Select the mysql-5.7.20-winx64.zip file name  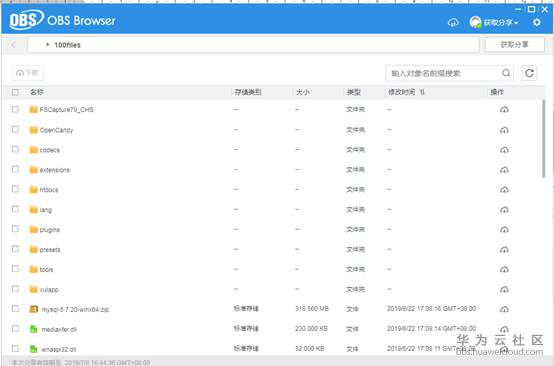(x=75, y=309)
